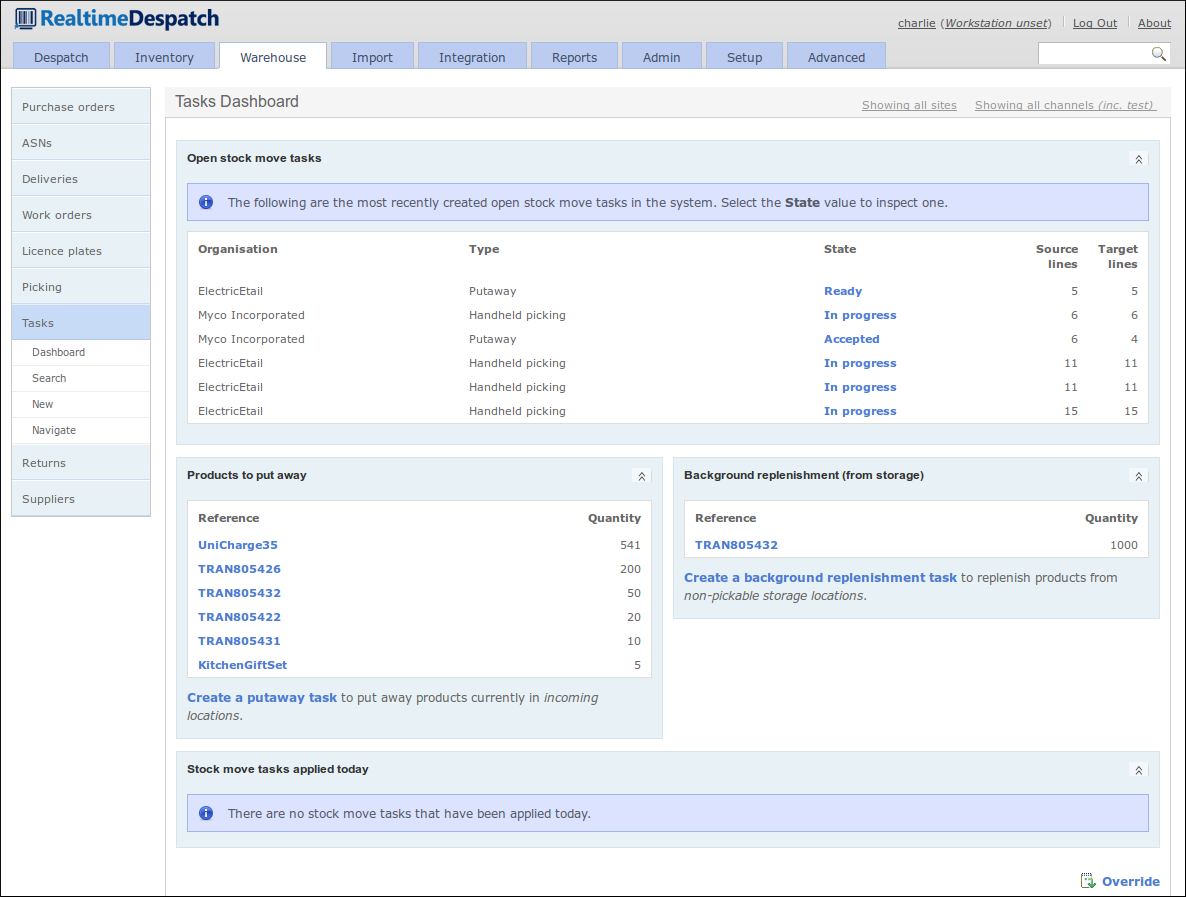Open Purchase orders in sidebar
Viewport: 1186px width, 897px height.
click(81, 107)
